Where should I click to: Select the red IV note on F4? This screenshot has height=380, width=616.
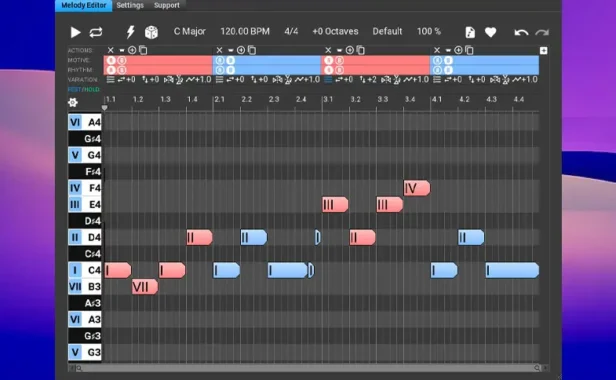point(417,188)
